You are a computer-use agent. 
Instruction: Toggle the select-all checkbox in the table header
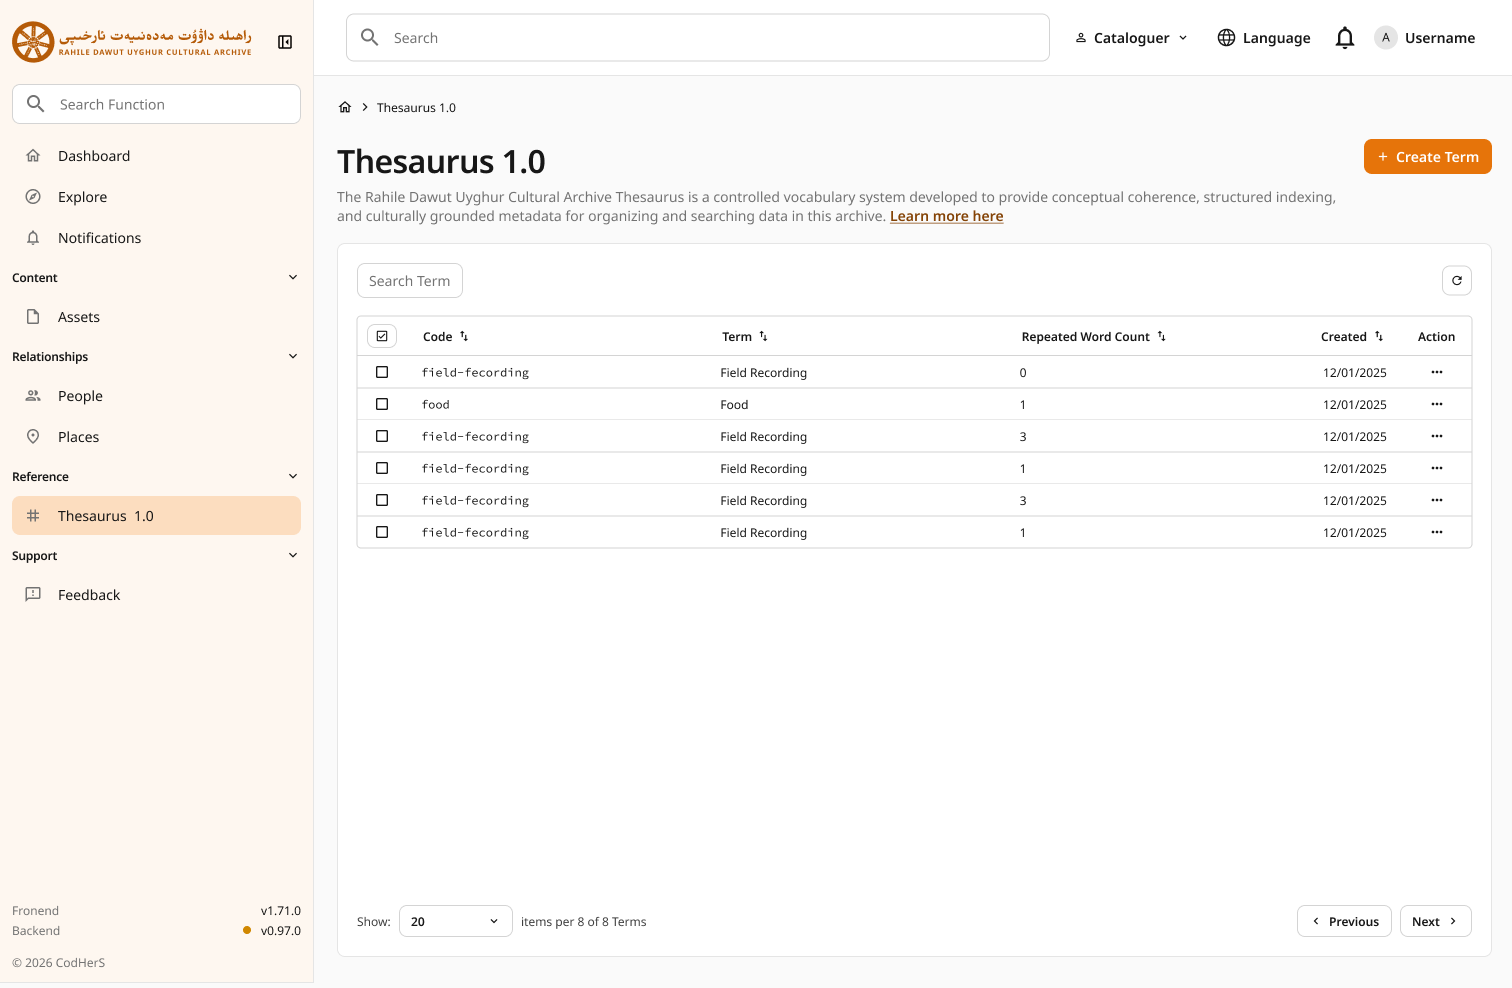coord(382,336)
